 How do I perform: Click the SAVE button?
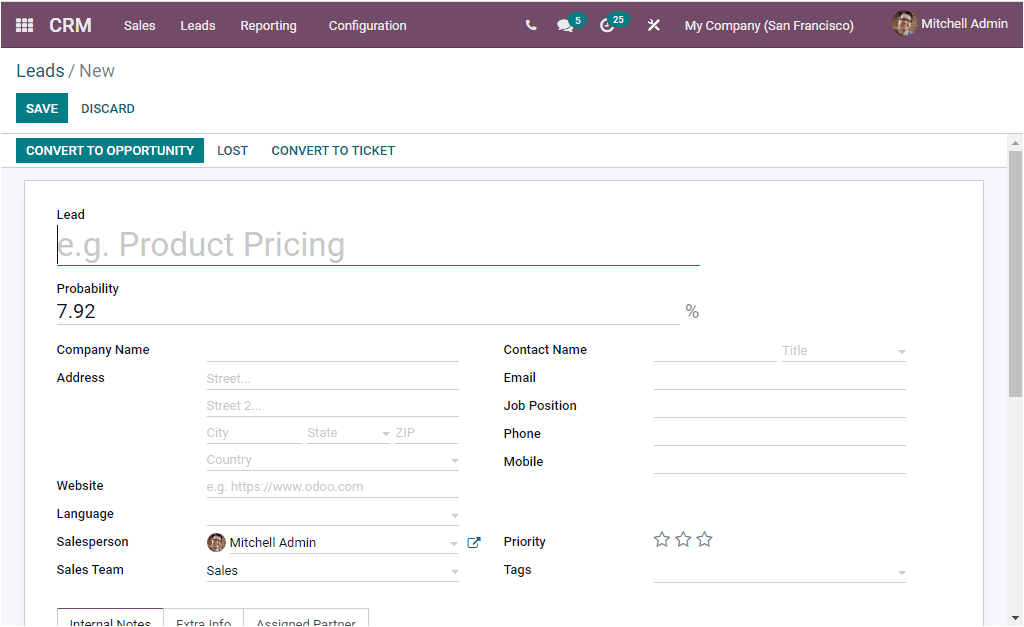pos(41,108)
